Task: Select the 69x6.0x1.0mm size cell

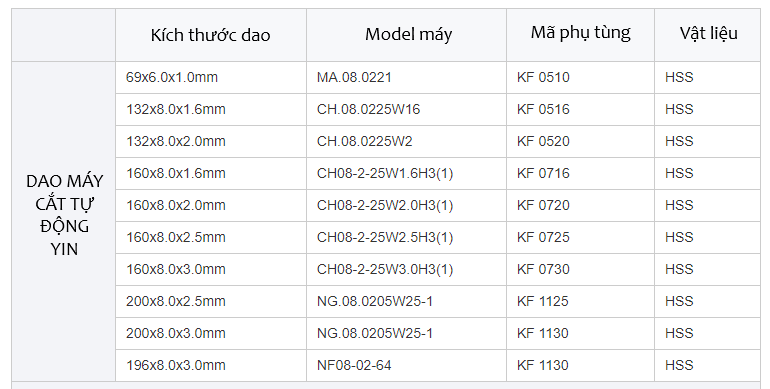Action: coord(211,78)
